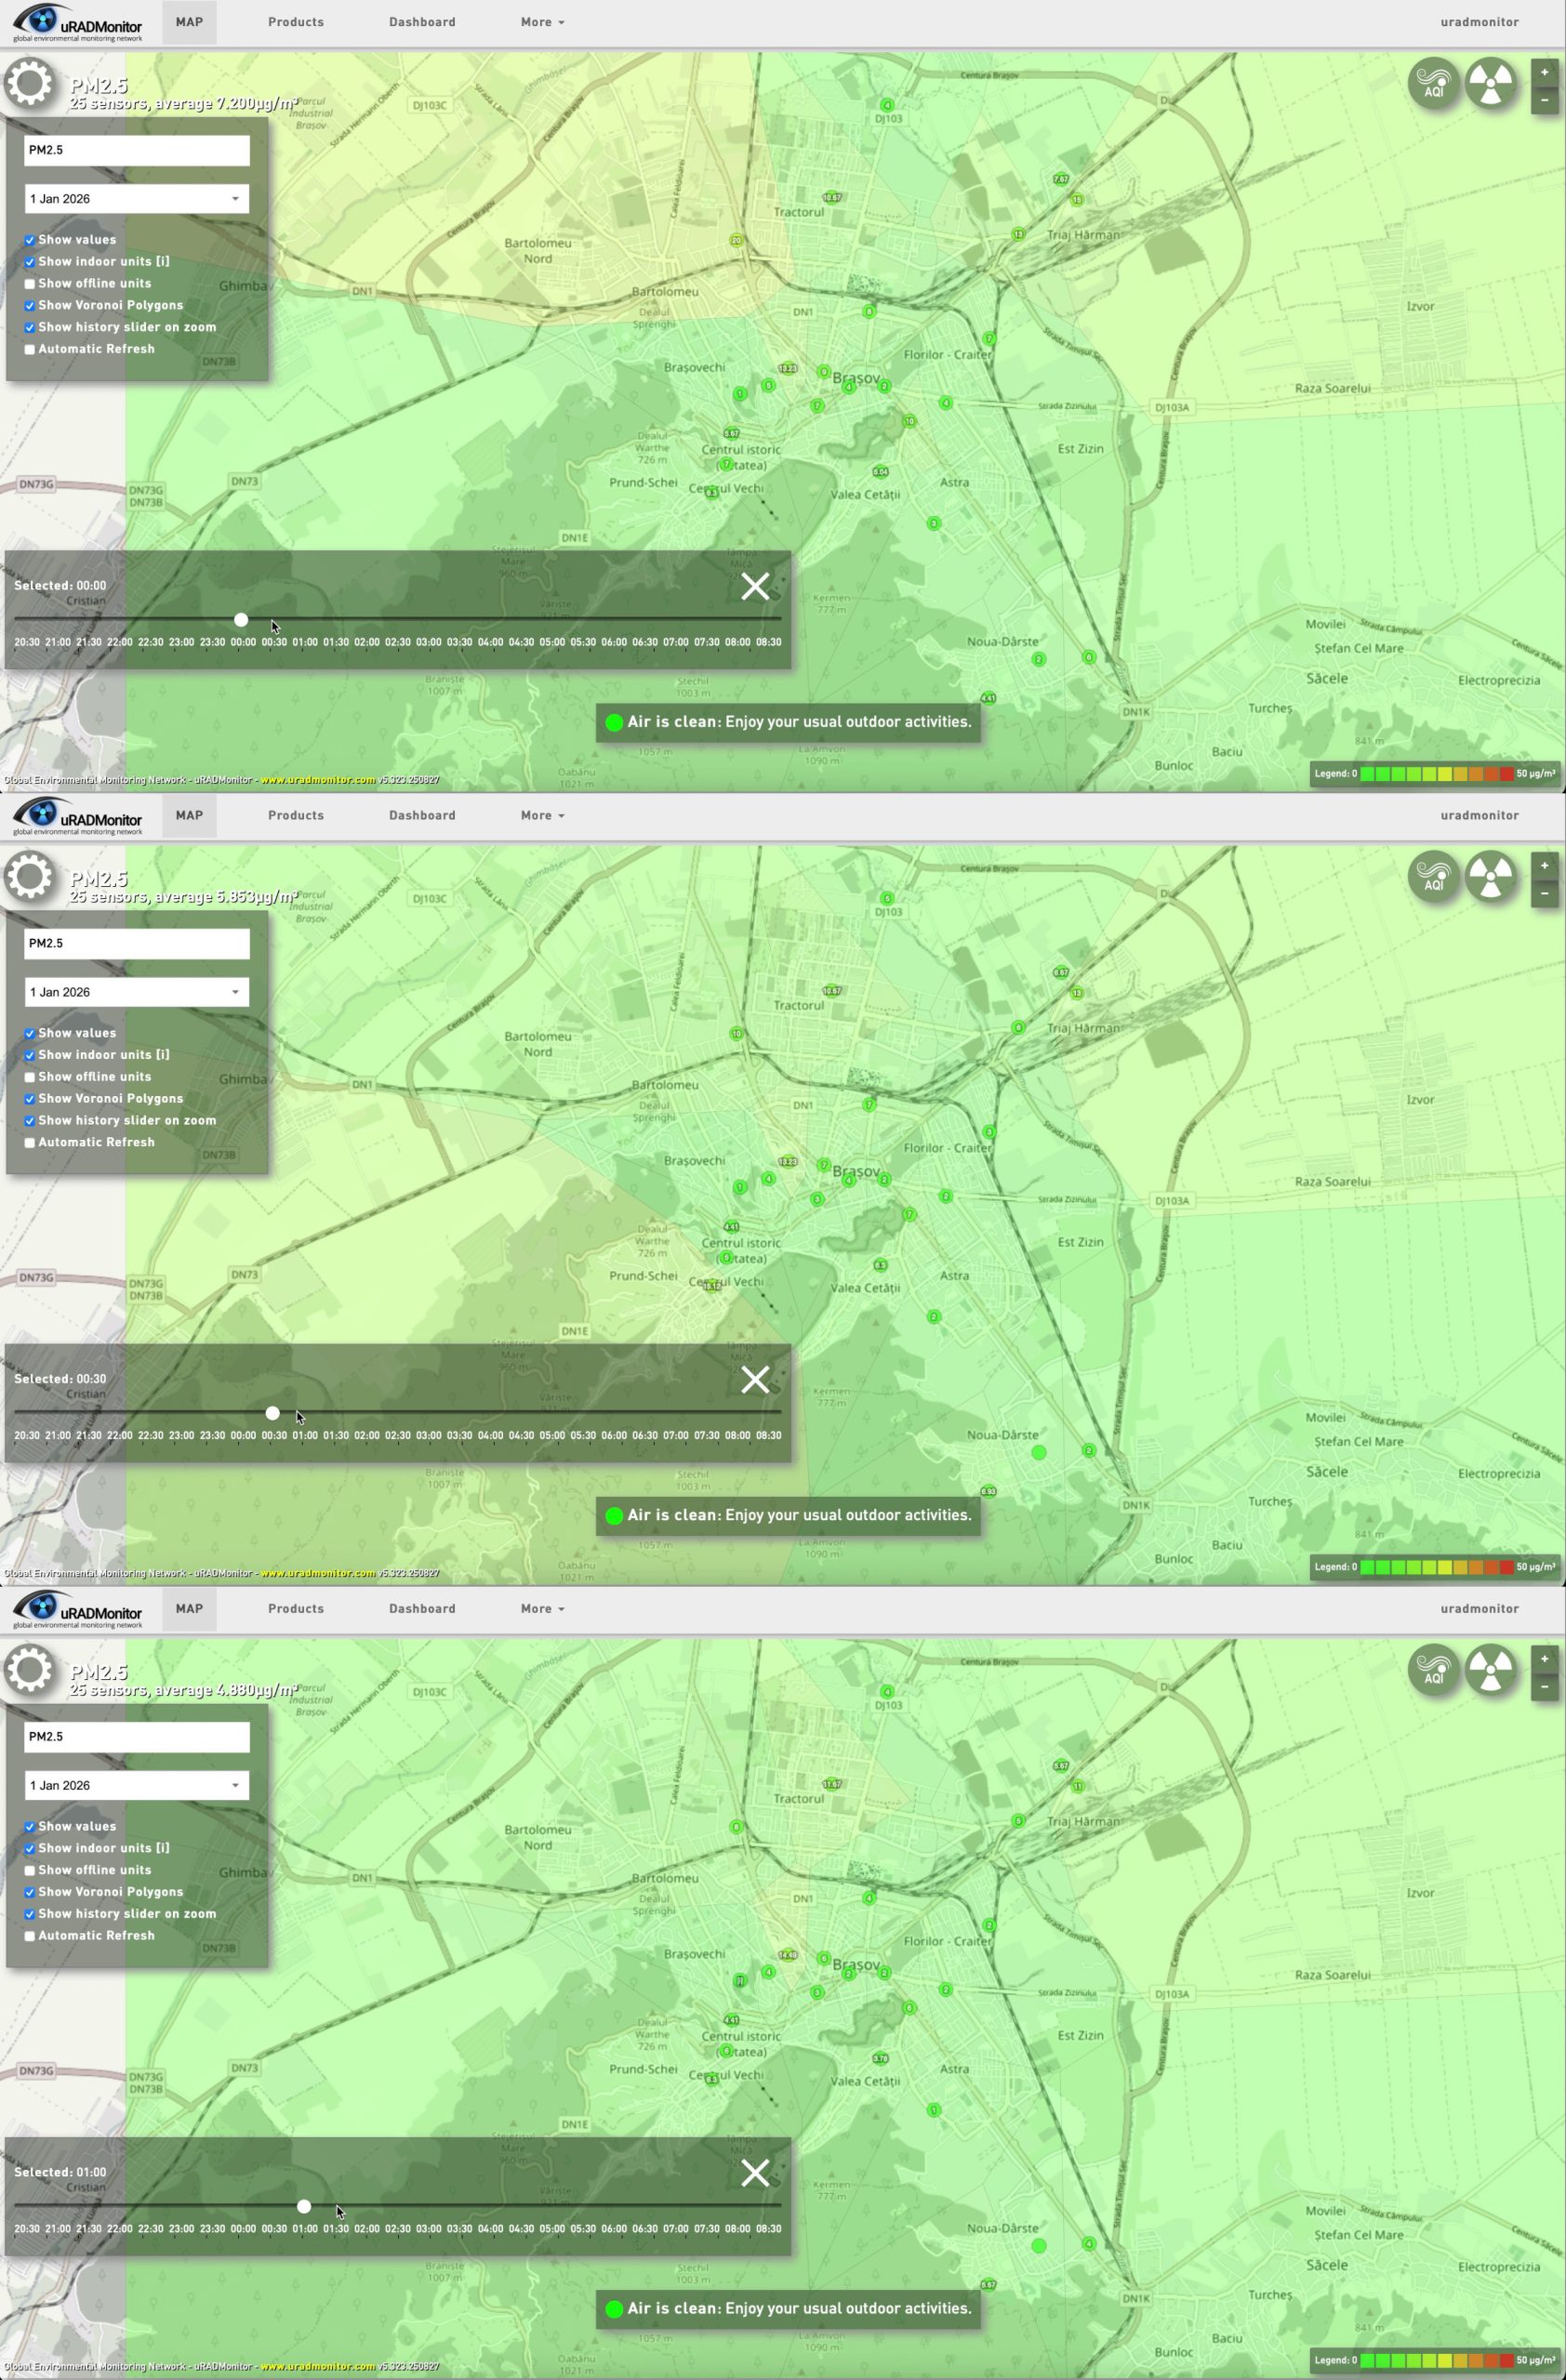1566x2380 pixels.
Task: Click the slider handle positioned at 00:30
Action: pyautogui.click(x=273, y=1413)
